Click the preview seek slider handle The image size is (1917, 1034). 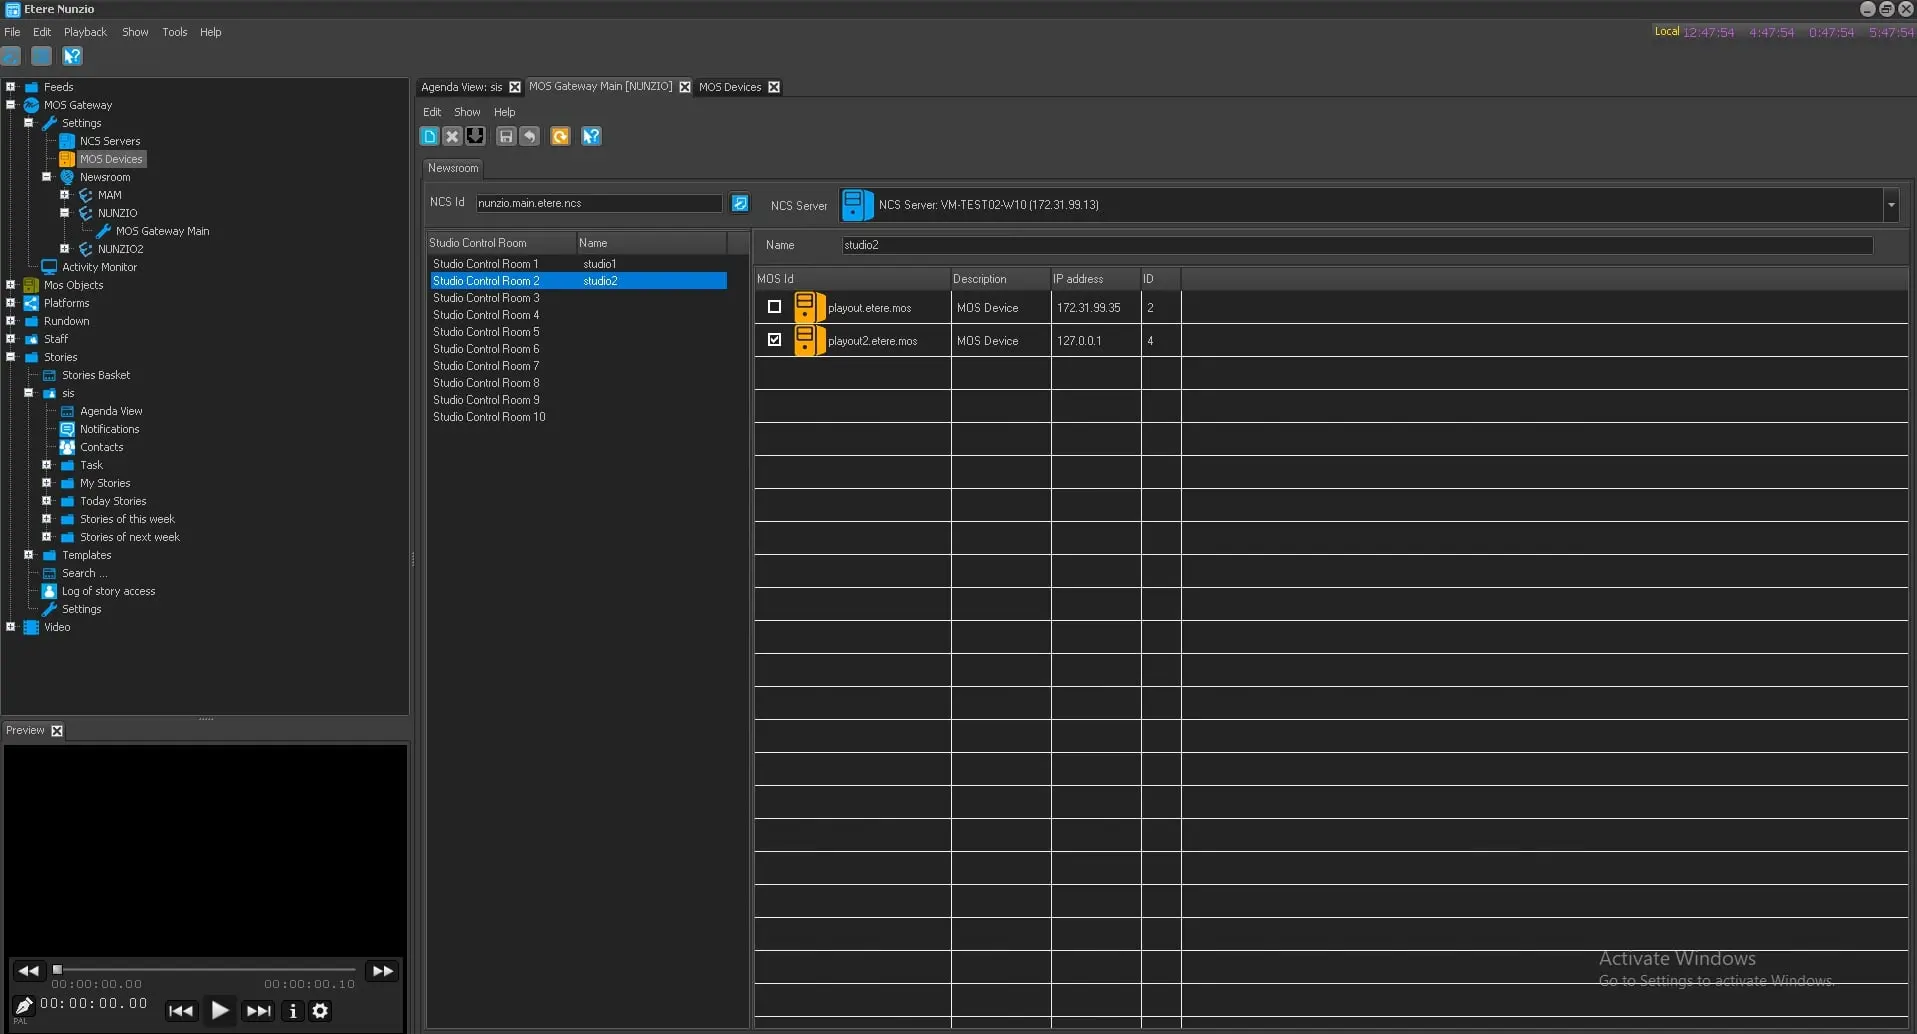[x=57, y=969]
